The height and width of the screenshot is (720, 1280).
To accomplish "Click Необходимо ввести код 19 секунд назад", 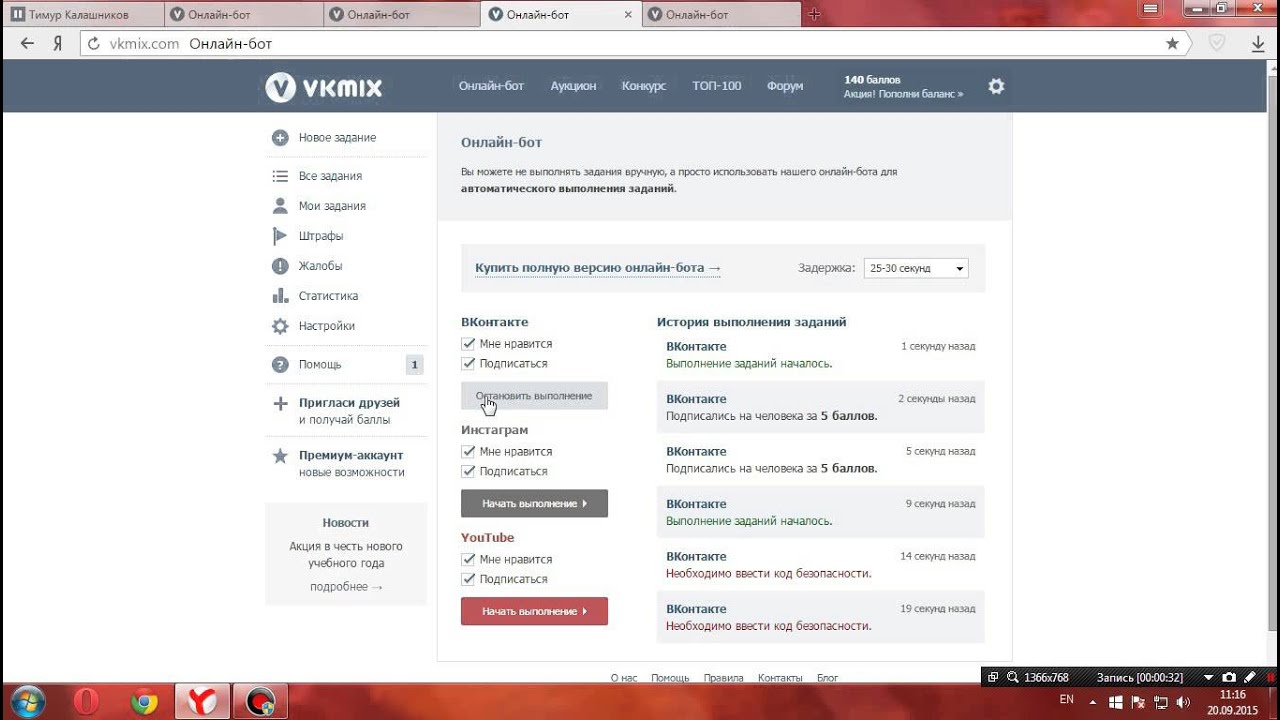I will click(820, 617).
